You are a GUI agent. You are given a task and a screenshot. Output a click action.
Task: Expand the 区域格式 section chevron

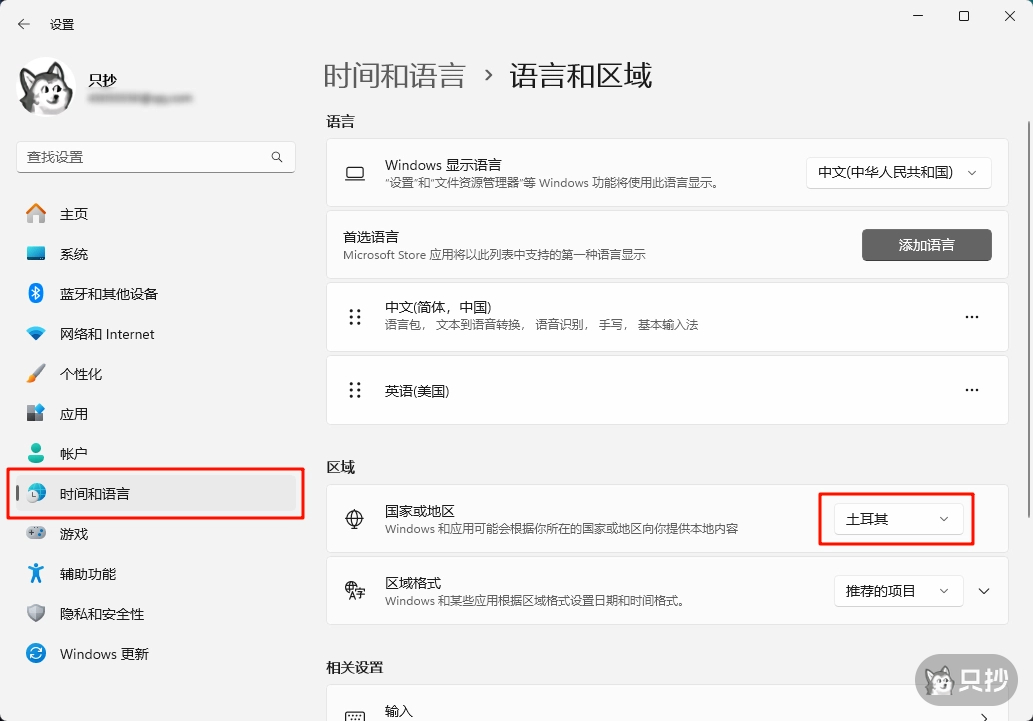click(984, 591)
